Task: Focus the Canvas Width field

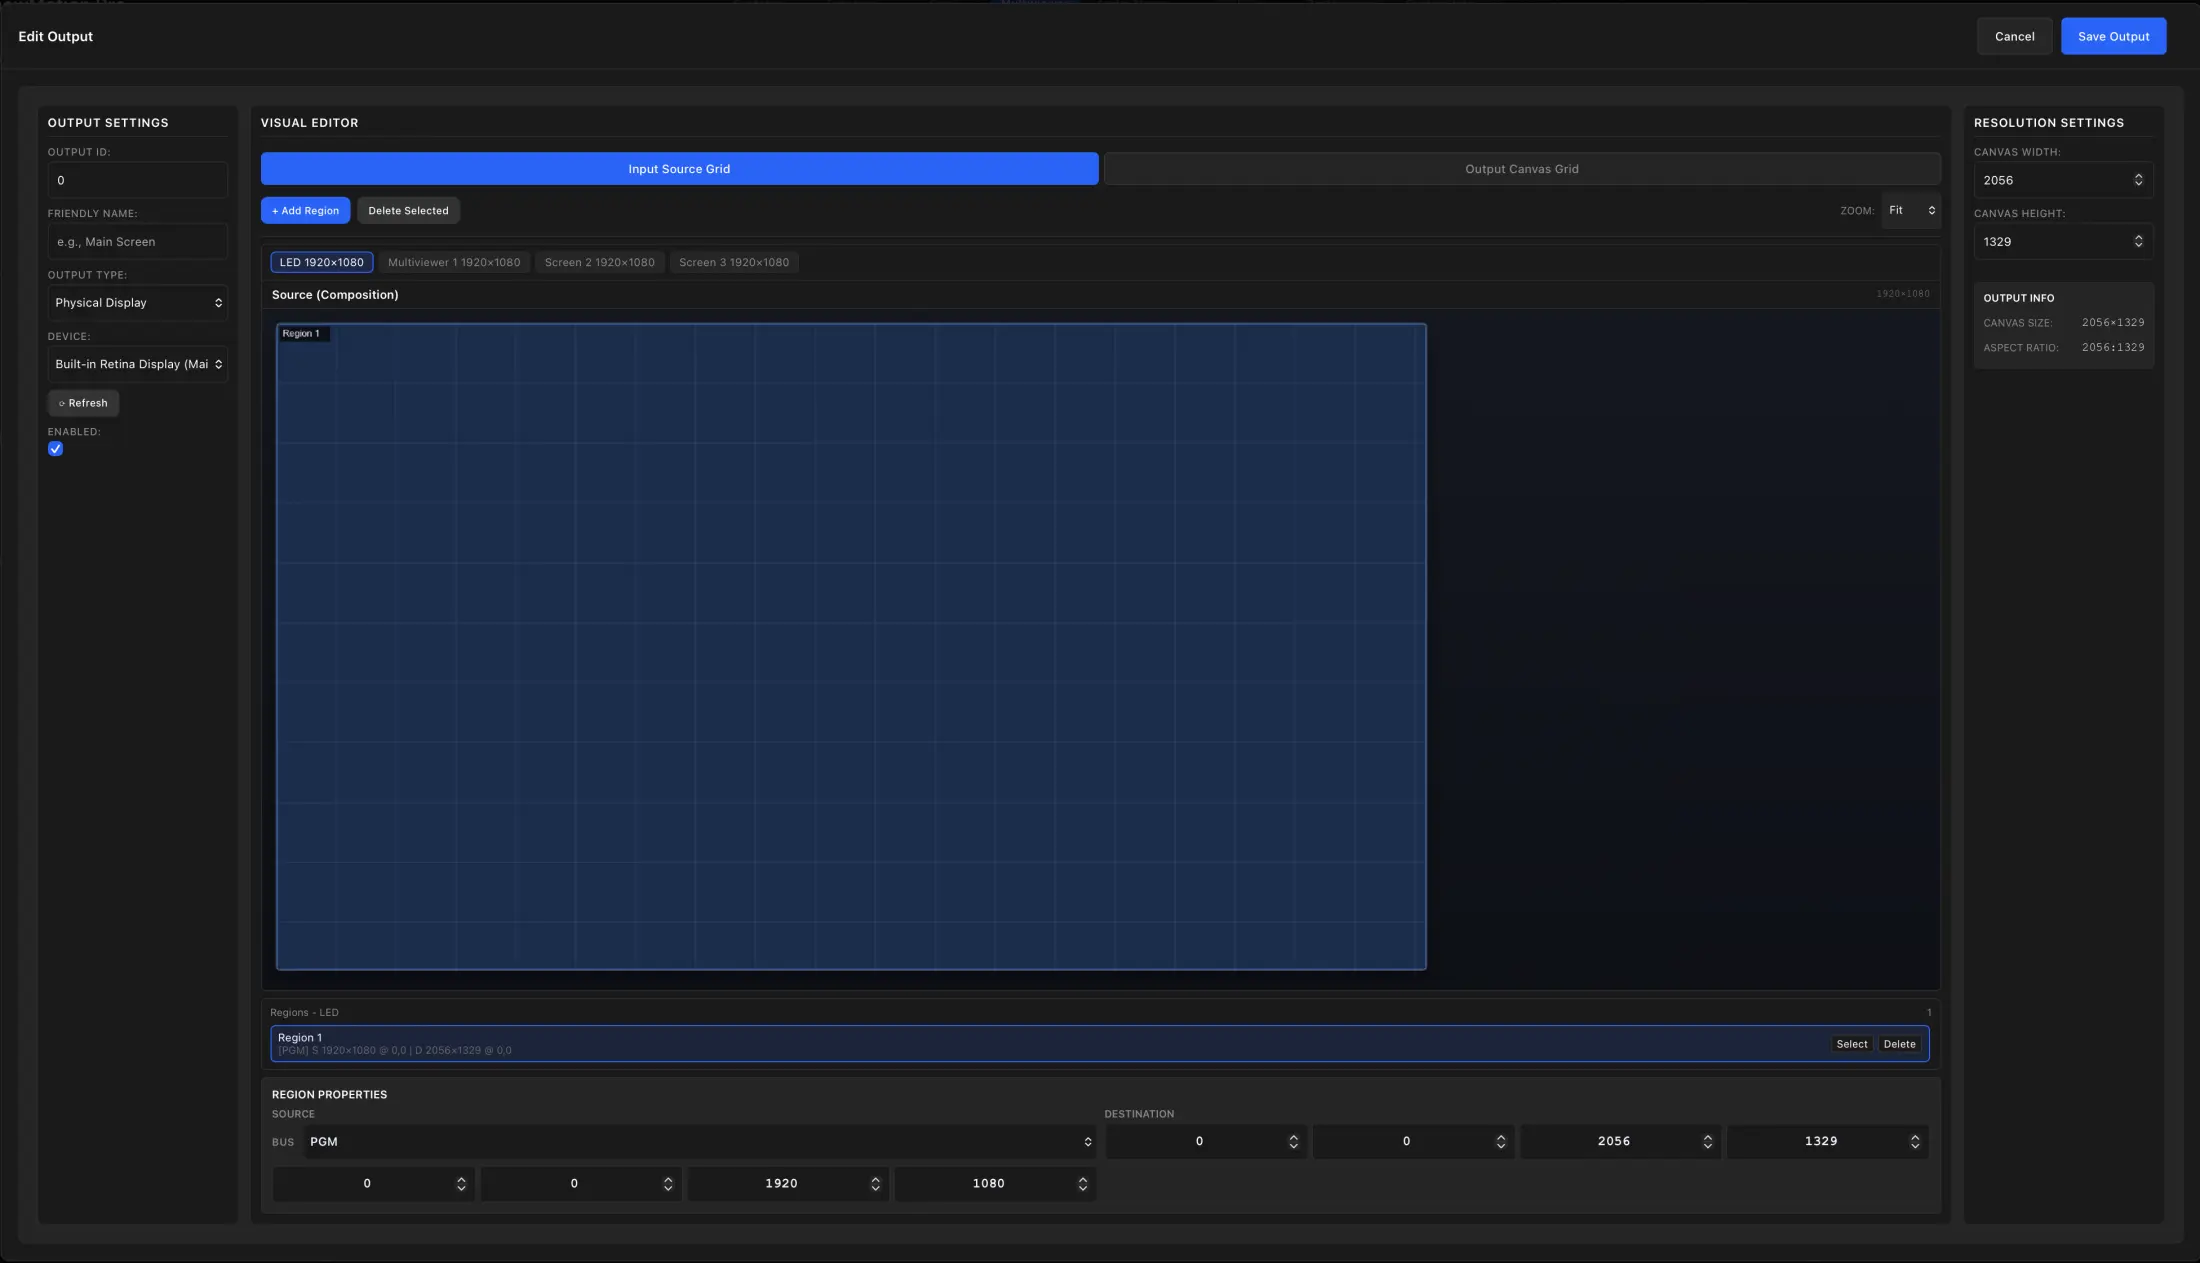Action: (2063, 180)
